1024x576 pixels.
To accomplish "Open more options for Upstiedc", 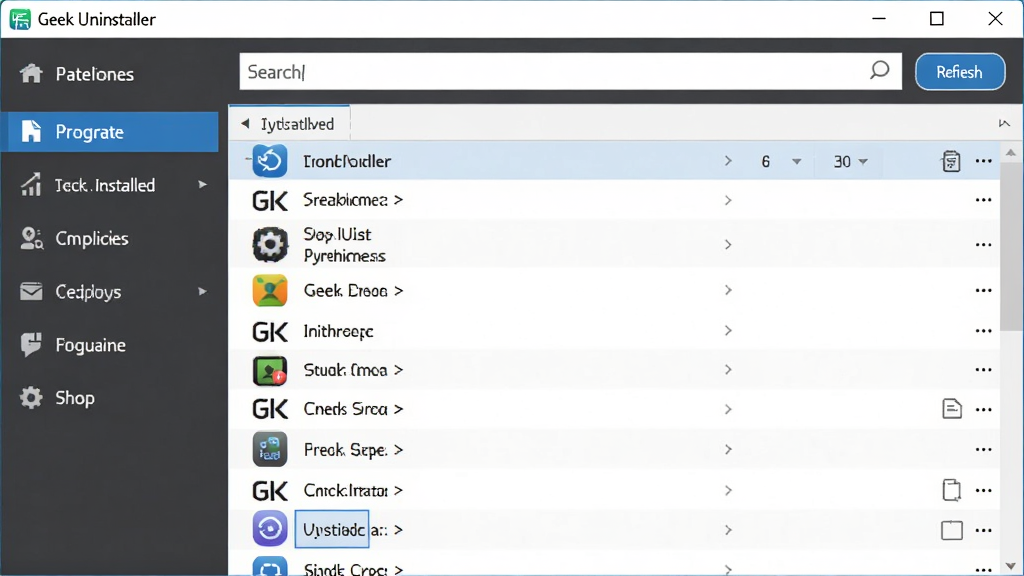I will (x=984, y=530).
